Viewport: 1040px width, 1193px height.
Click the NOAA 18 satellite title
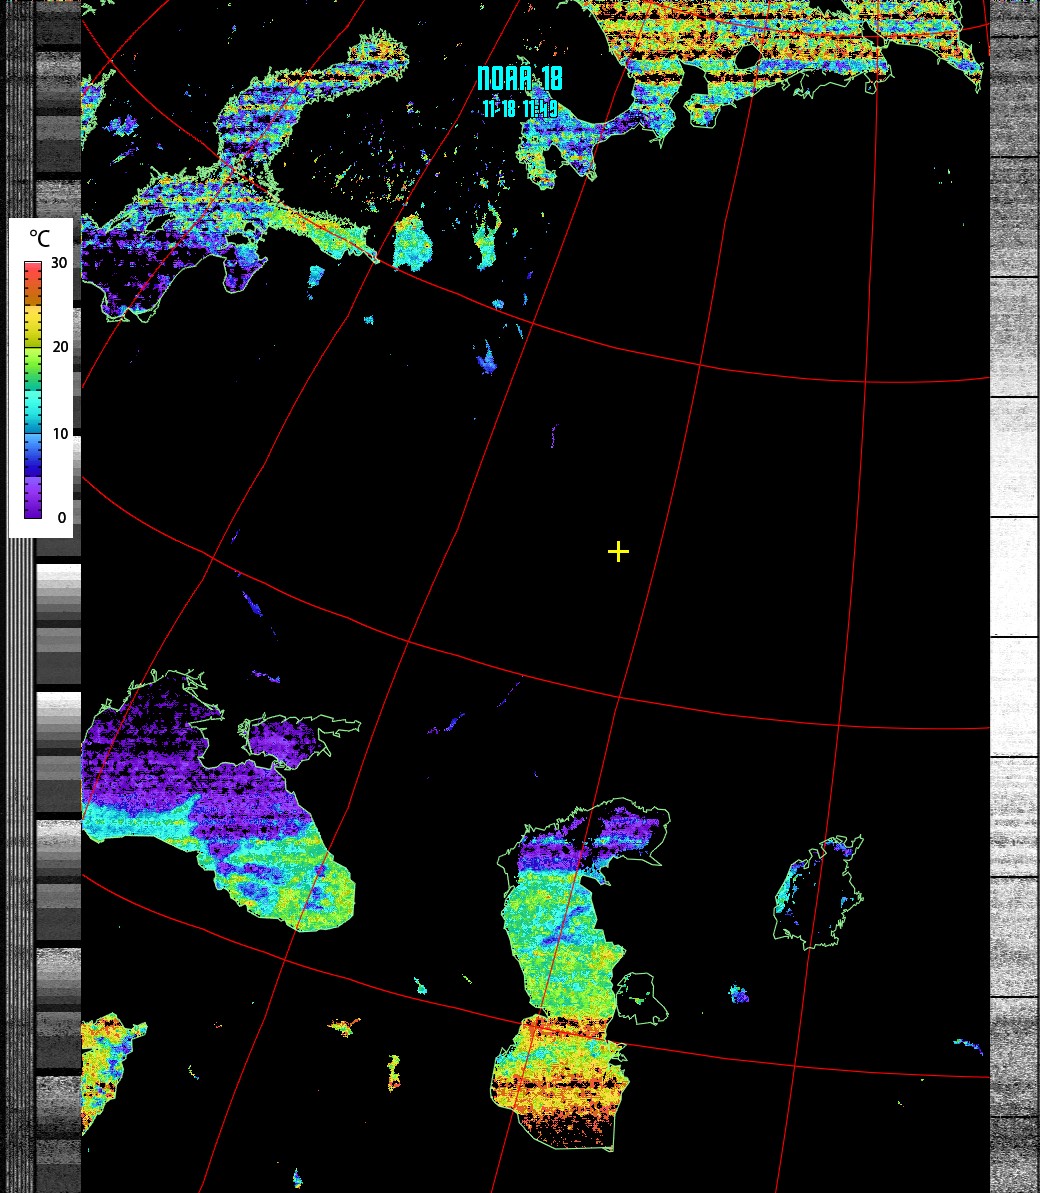(x=519, y=79)
